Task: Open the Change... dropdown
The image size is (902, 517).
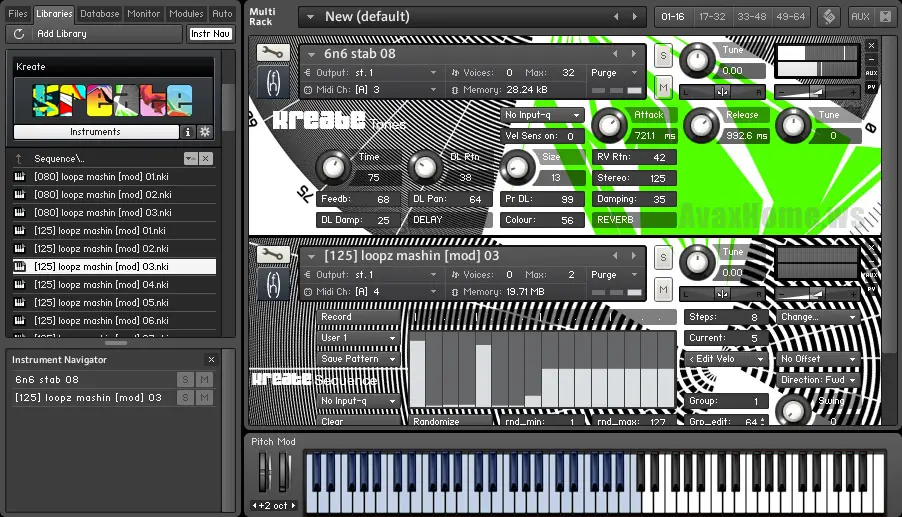Action: pos(817,317)
